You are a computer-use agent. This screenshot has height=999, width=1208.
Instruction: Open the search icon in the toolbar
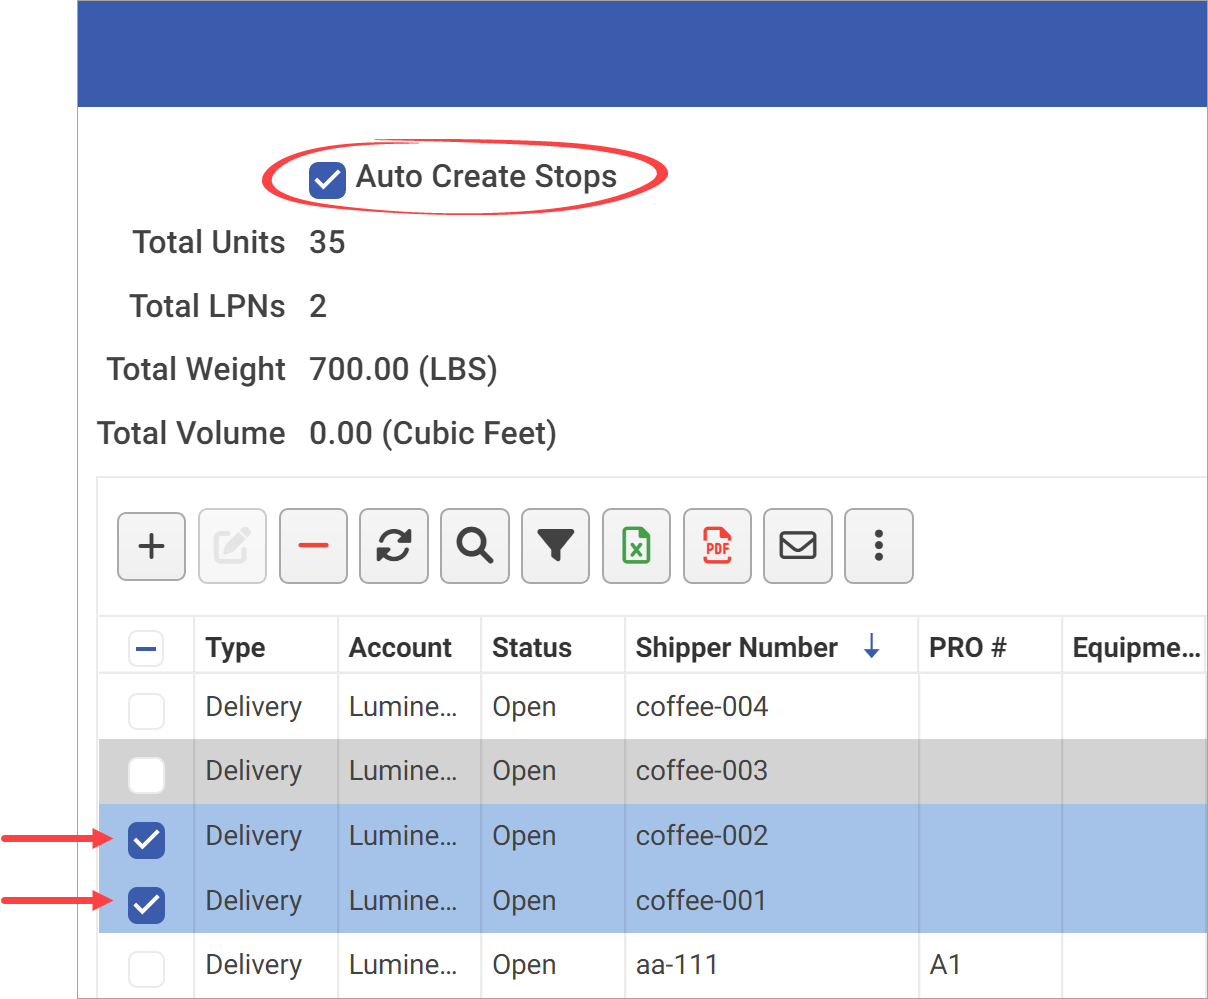(474, 546)
